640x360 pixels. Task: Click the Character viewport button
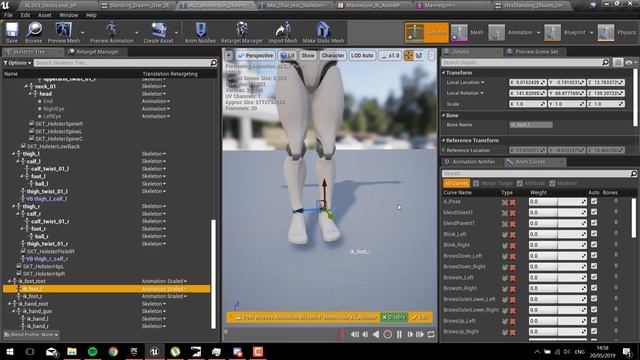(x=333, y=56)
